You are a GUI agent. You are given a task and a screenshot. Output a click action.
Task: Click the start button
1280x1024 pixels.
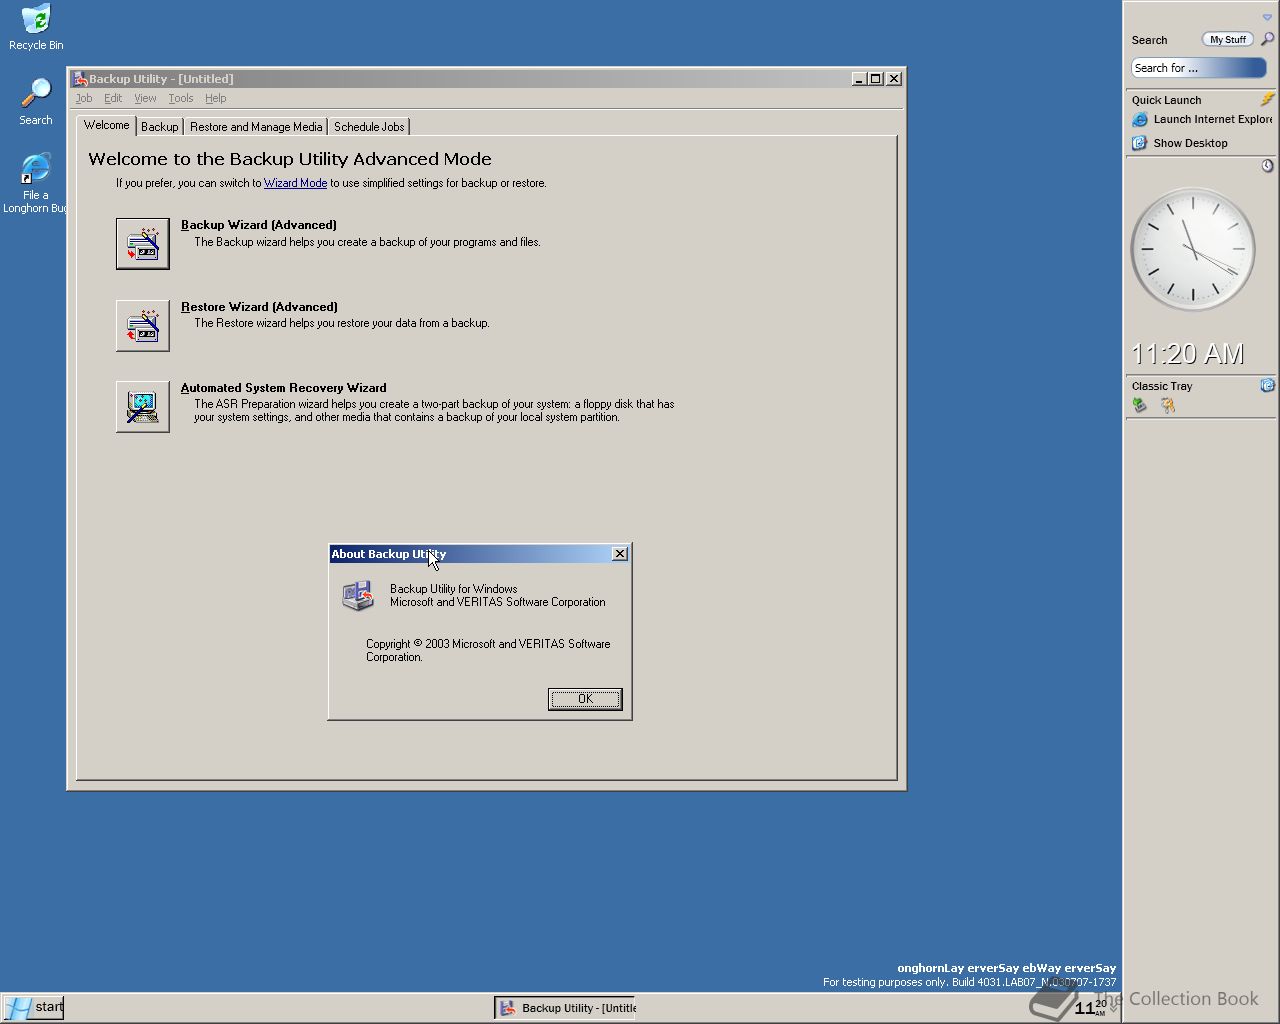coord(34,1007)
